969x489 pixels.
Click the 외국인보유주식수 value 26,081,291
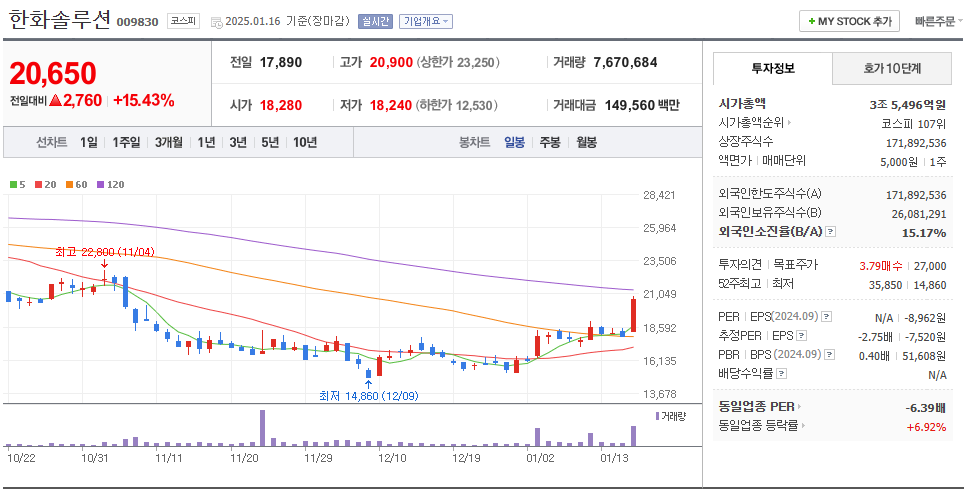[x=919, y=214]
